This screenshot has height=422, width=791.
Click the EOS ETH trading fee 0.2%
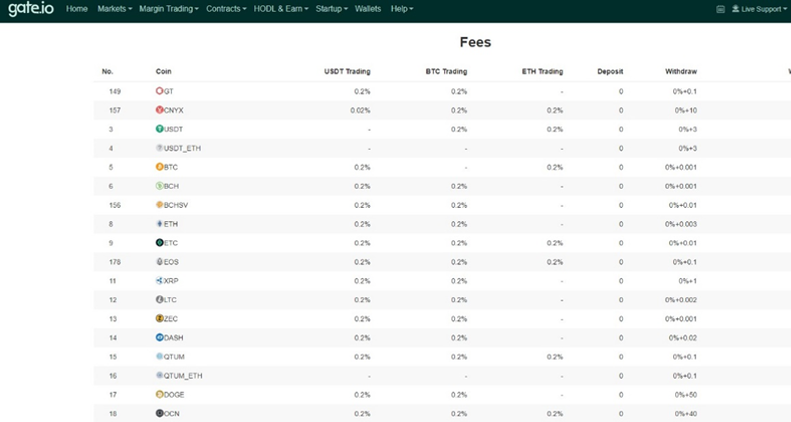coord(555,262)
